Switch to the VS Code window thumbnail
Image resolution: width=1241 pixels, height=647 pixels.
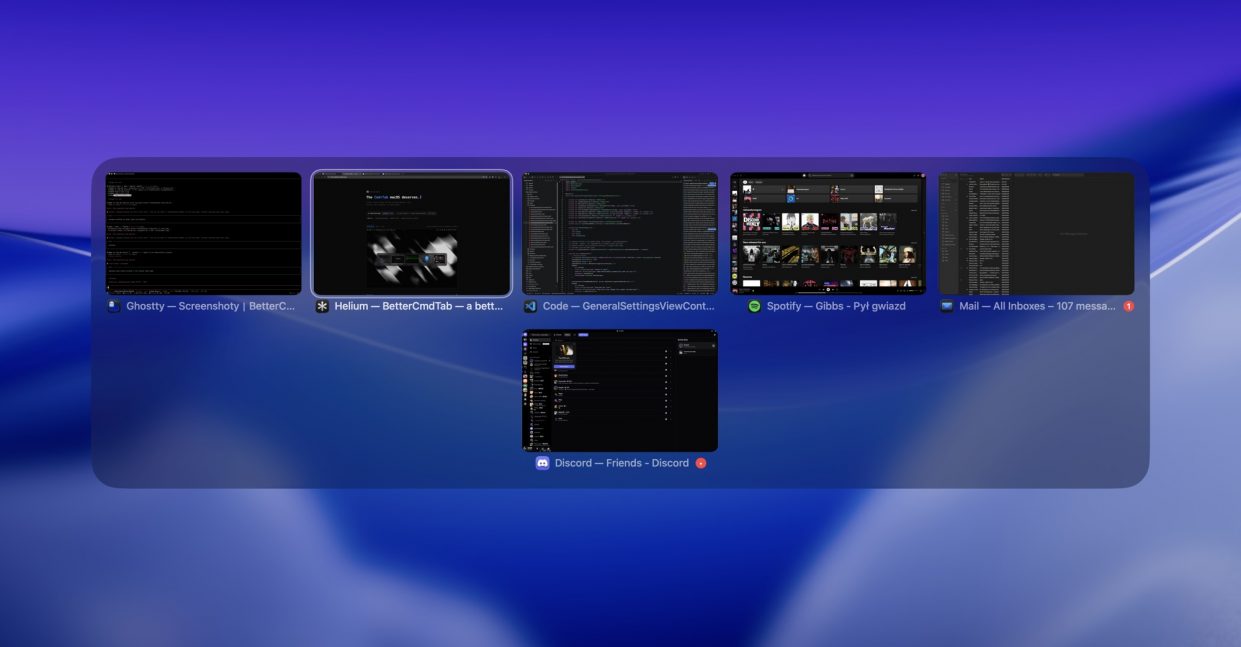(x=620, y=234)
